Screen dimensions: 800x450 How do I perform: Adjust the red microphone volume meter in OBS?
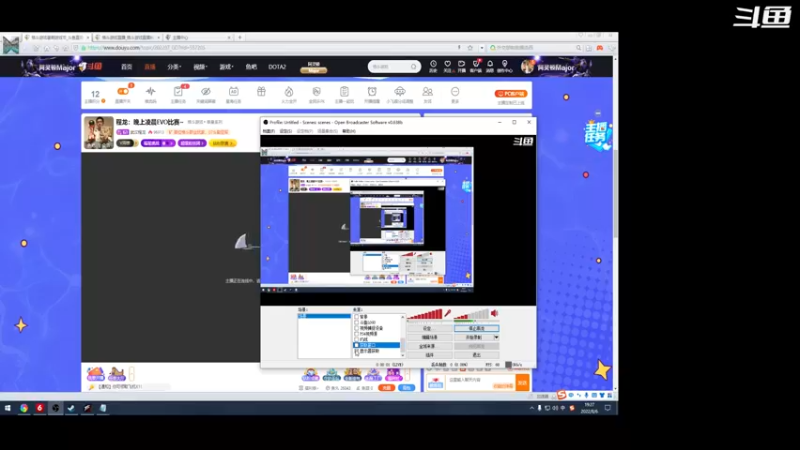click(x=424, y=314)
